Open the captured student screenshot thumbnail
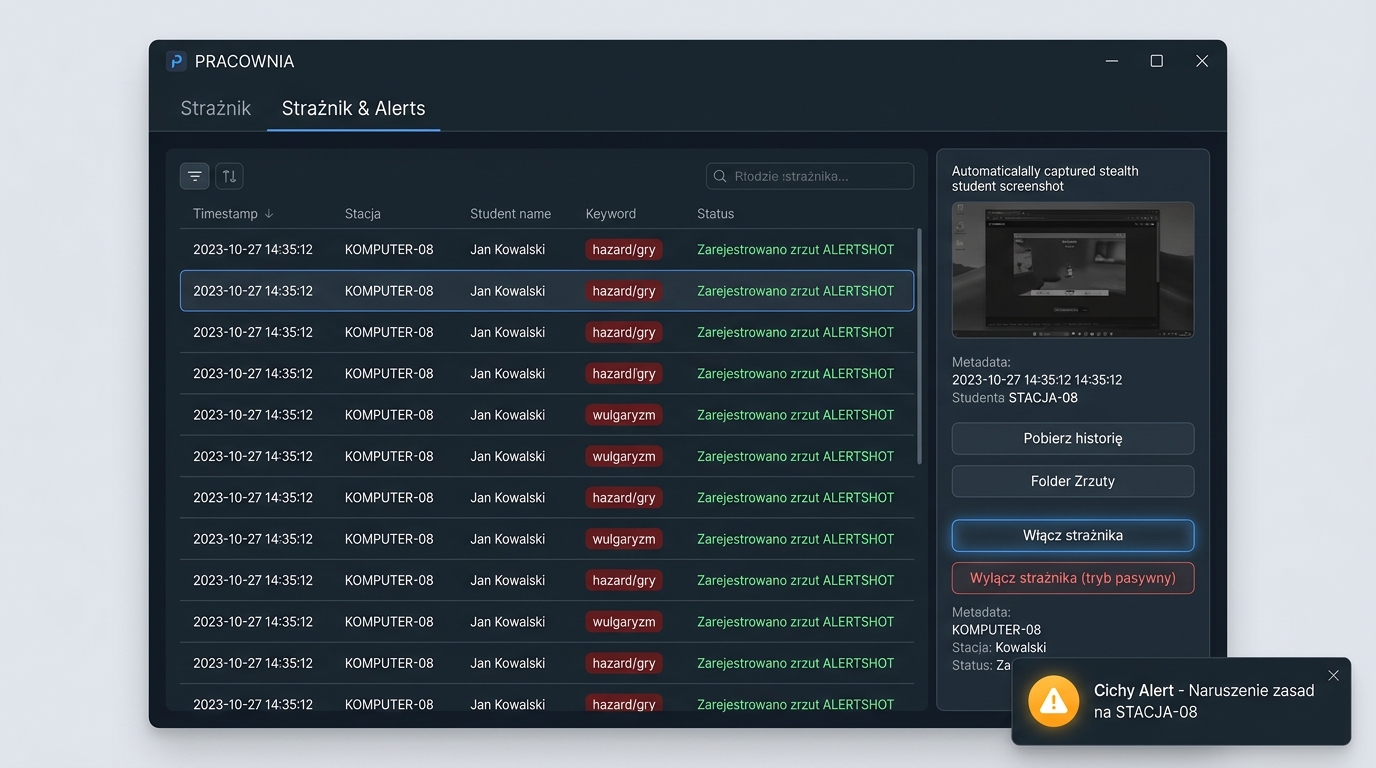1376x768 pixels. tap(1073, 270)
